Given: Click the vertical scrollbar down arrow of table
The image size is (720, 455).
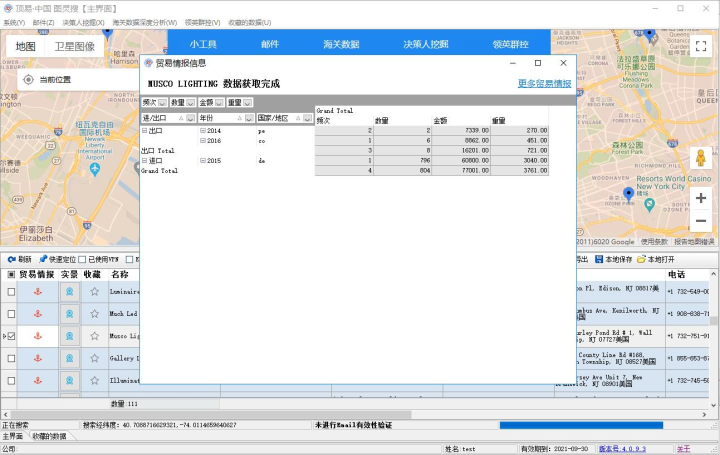Looking at the screenshot, I should (714, 405).
